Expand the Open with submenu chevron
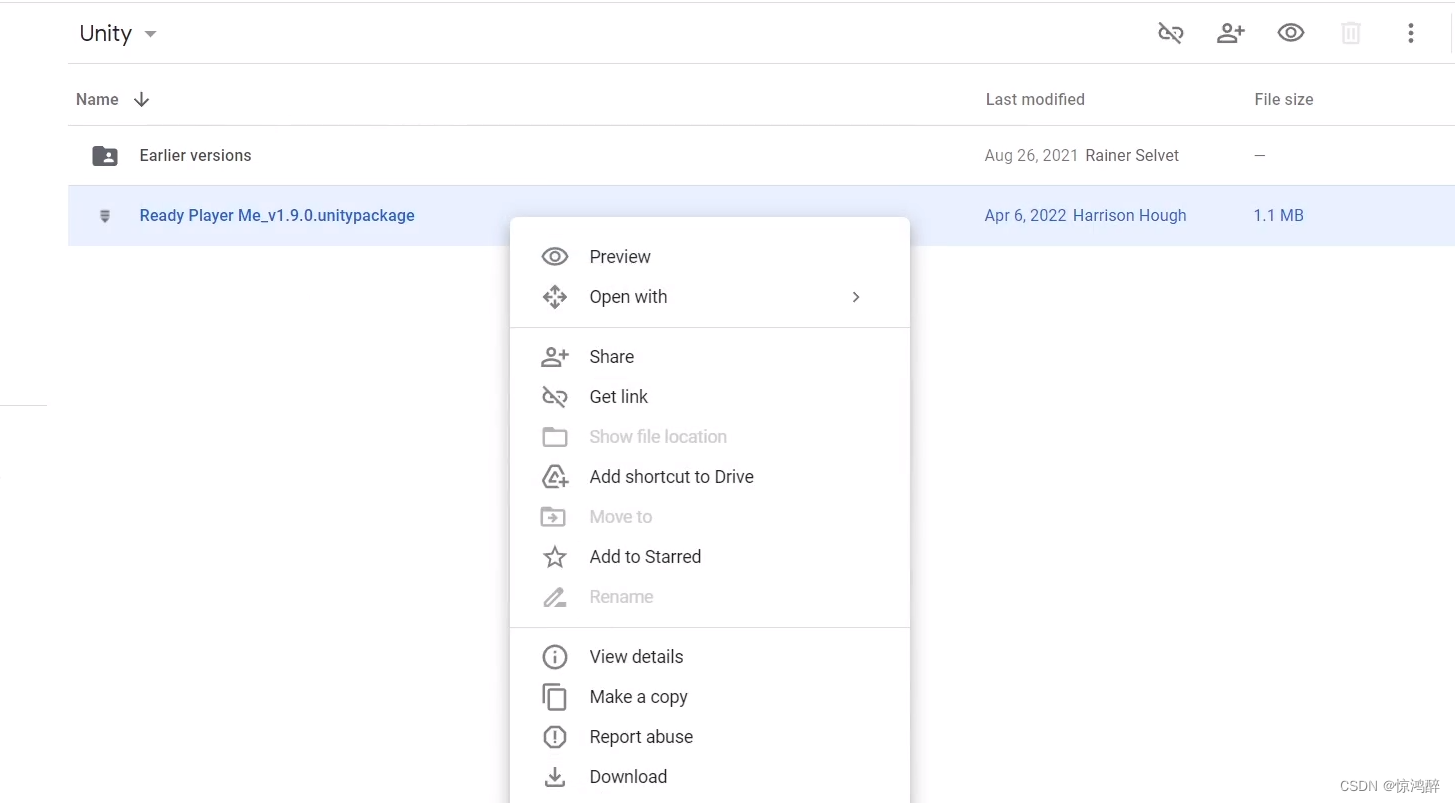Image resolution: width=1455 pixels, height=803 pixels. point(855,297)
